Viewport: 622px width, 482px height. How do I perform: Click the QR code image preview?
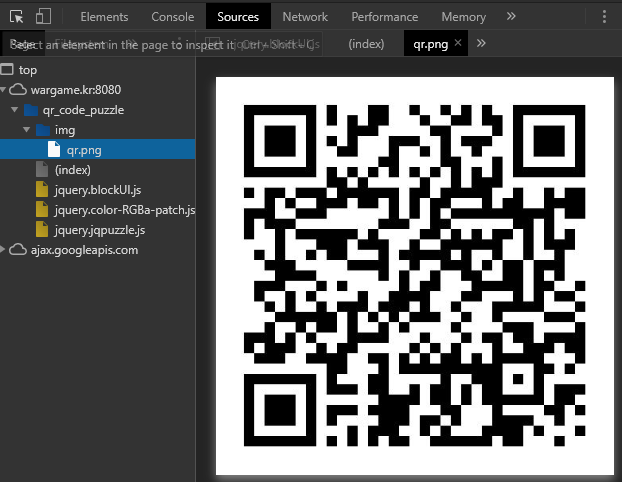click(x=415, y=276)
